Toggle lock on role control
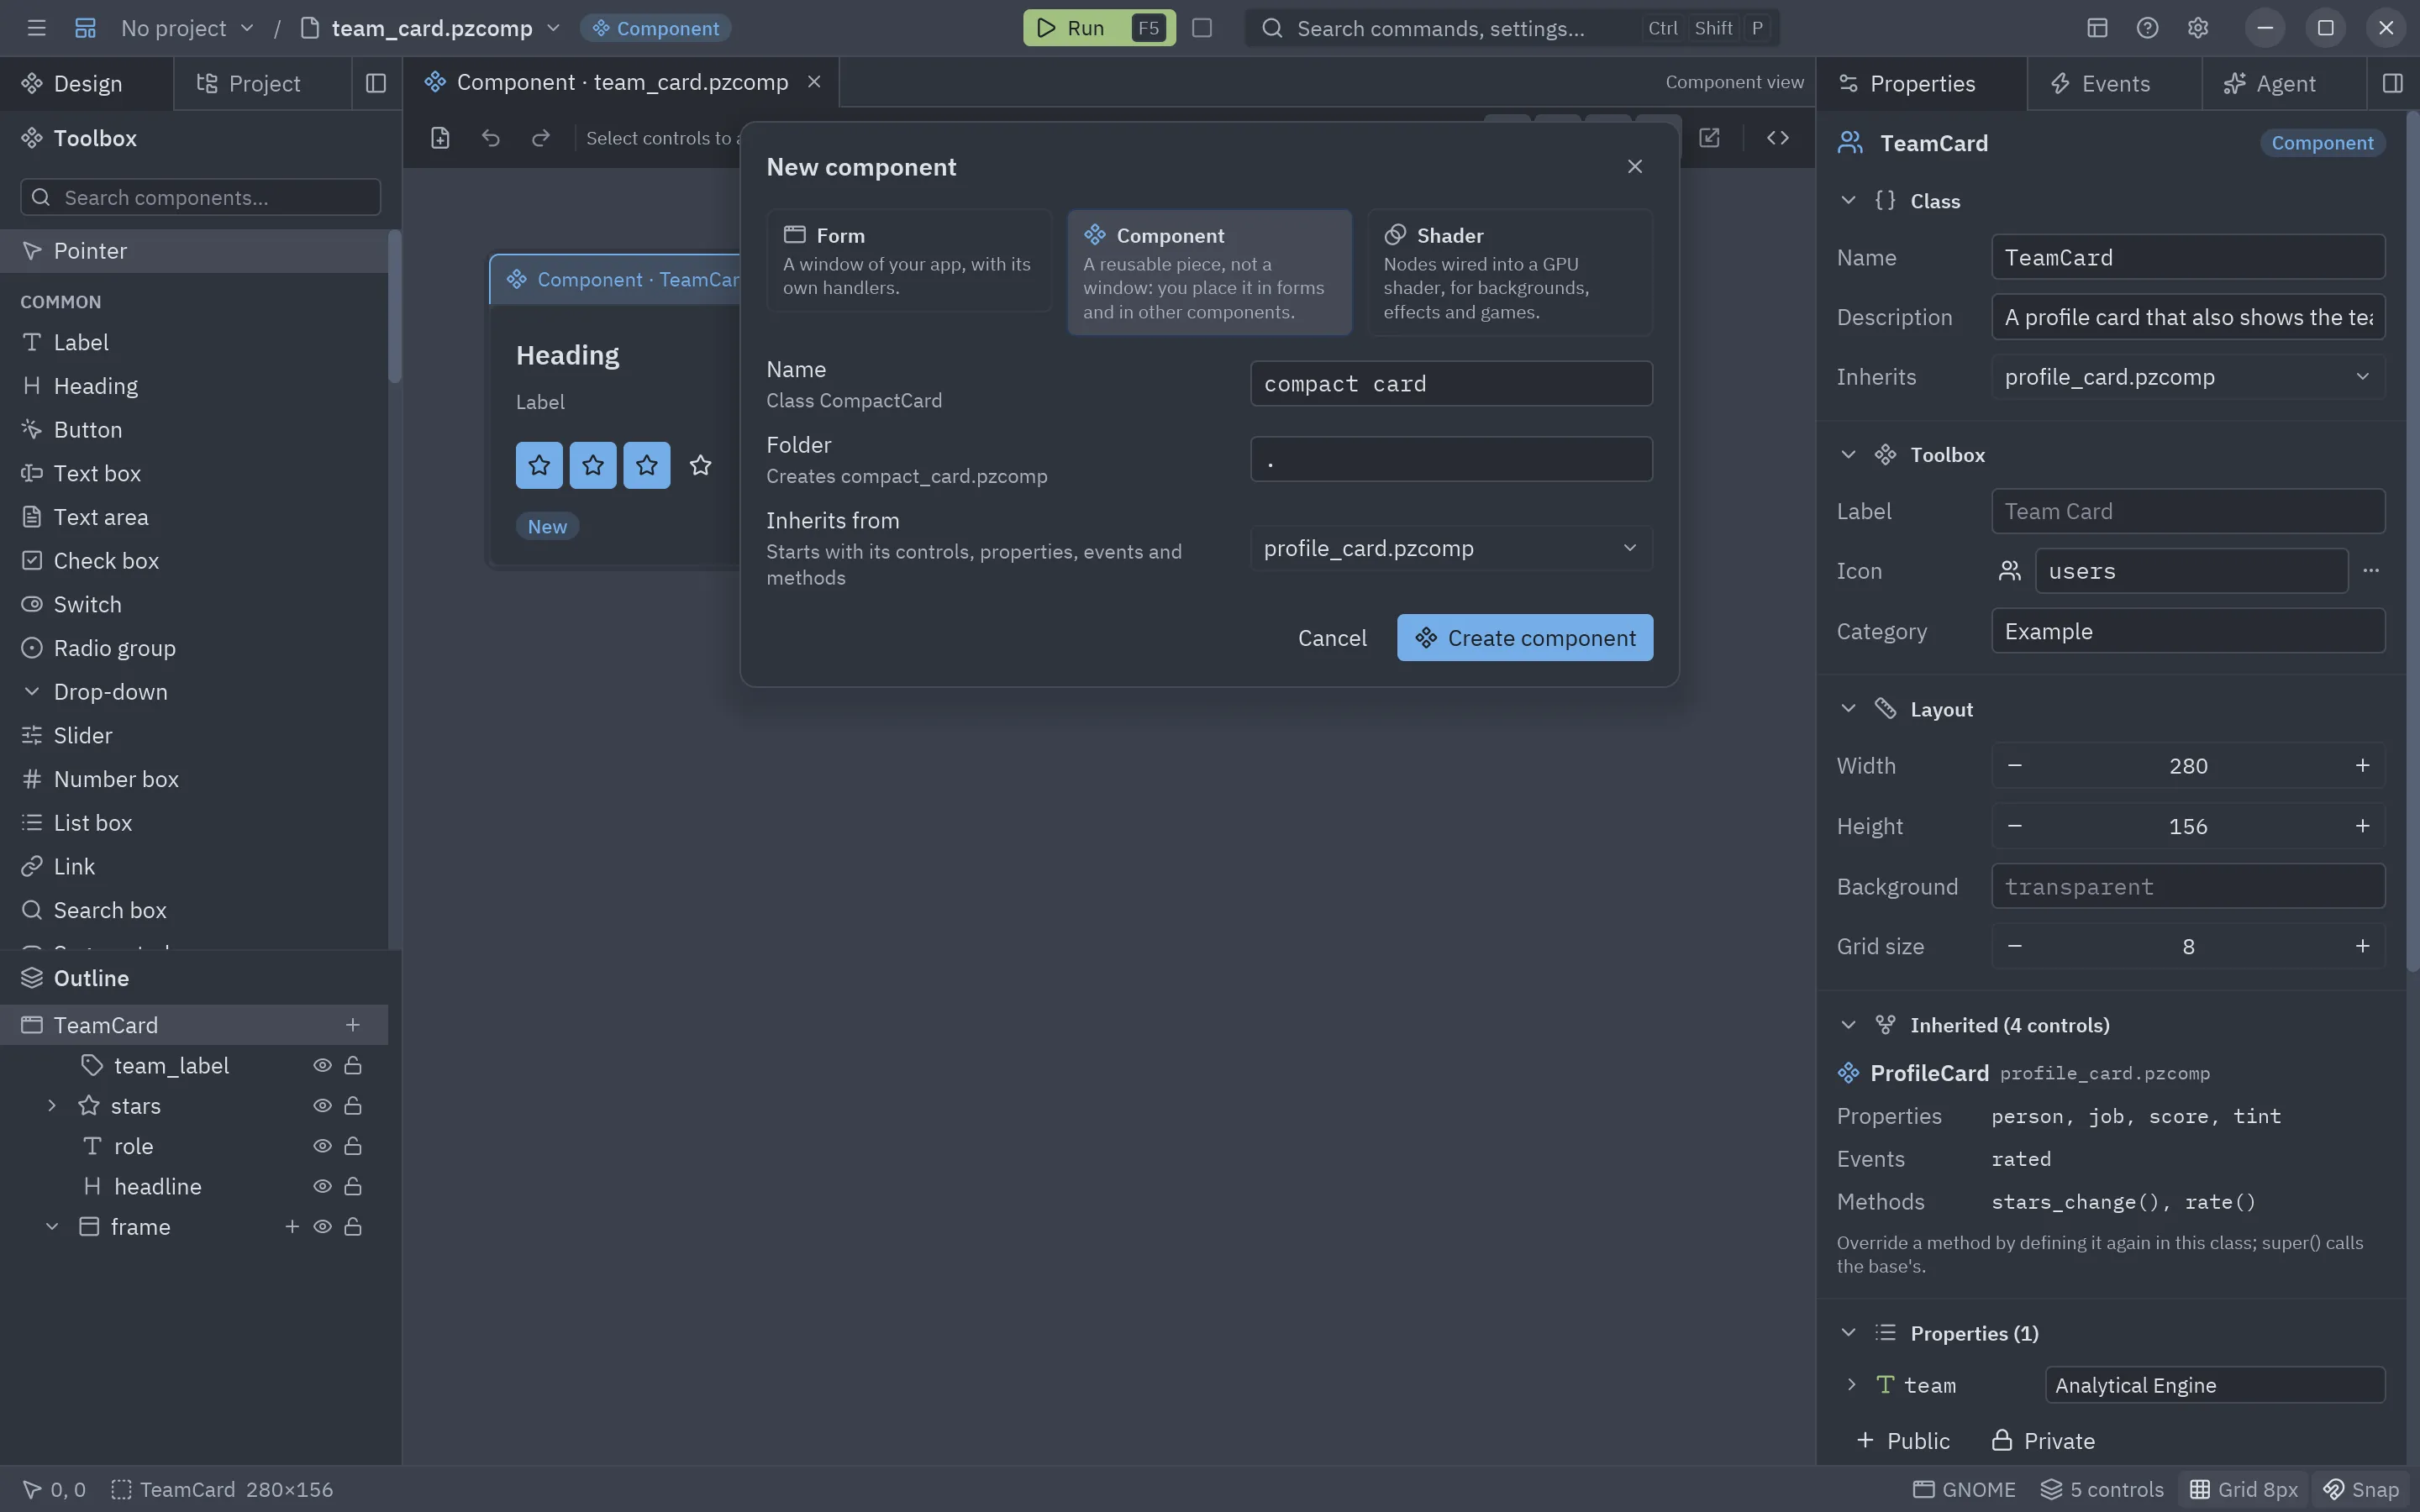 pos(352,1146)
